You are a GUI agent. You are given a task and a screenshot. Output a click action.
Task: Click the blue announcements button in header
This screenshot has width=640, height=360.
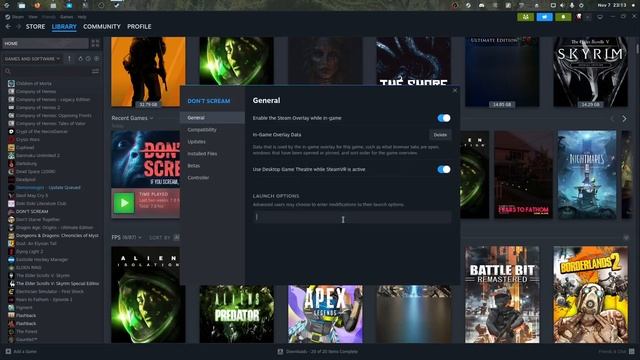pos(544,17)
